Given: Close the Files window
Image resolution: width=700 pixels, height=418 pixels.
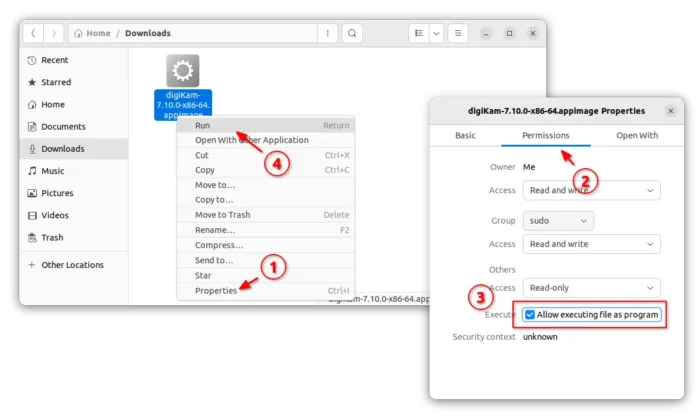Looking at the screenshot, I should [533, 33].
